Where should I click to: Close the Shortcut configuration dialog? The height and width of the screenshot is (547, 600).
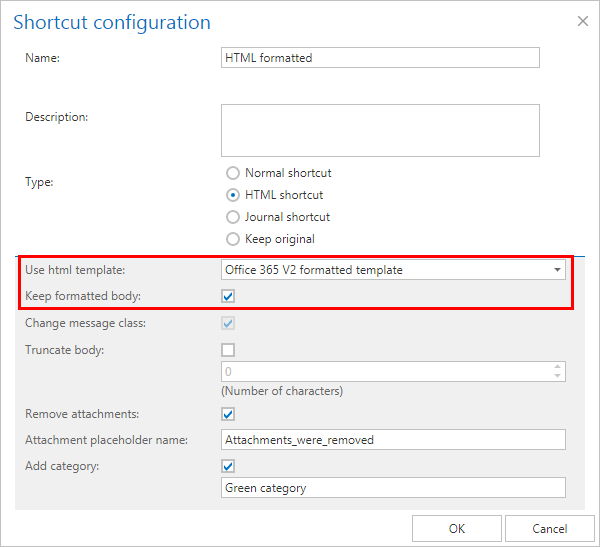pos(582,20)
